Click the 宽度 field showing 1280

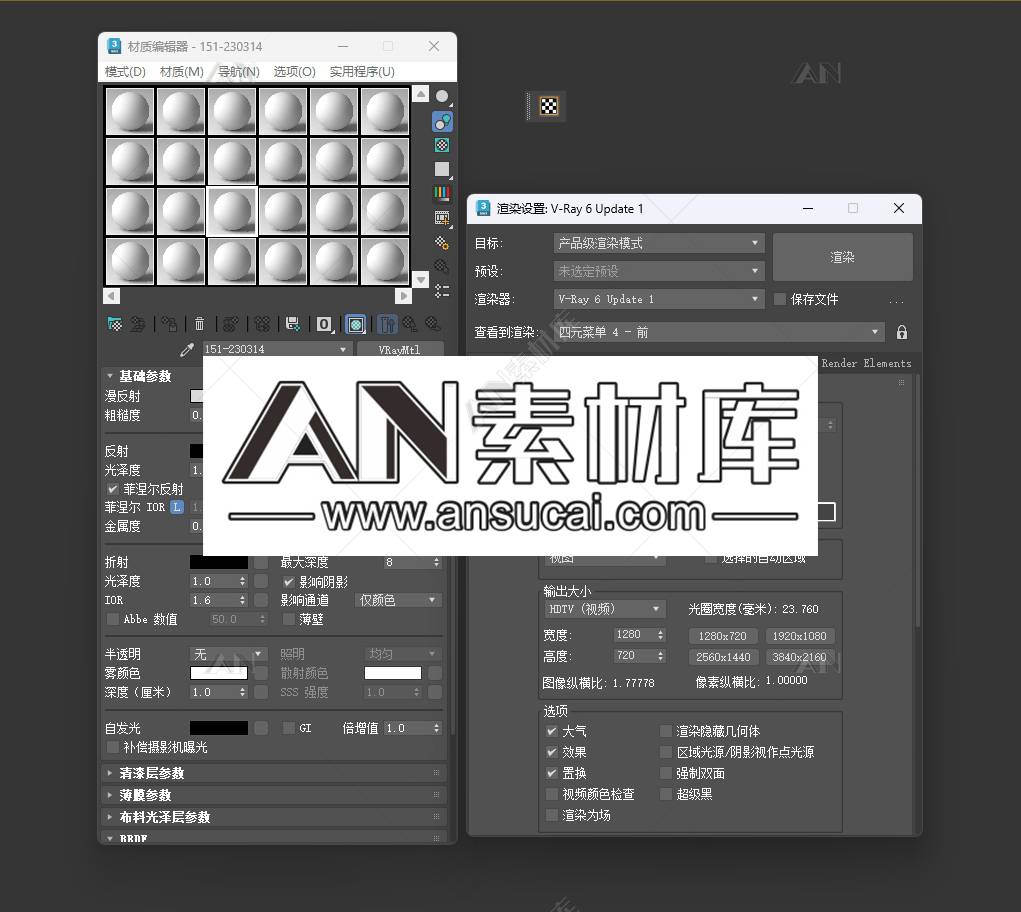coord(634,635)
